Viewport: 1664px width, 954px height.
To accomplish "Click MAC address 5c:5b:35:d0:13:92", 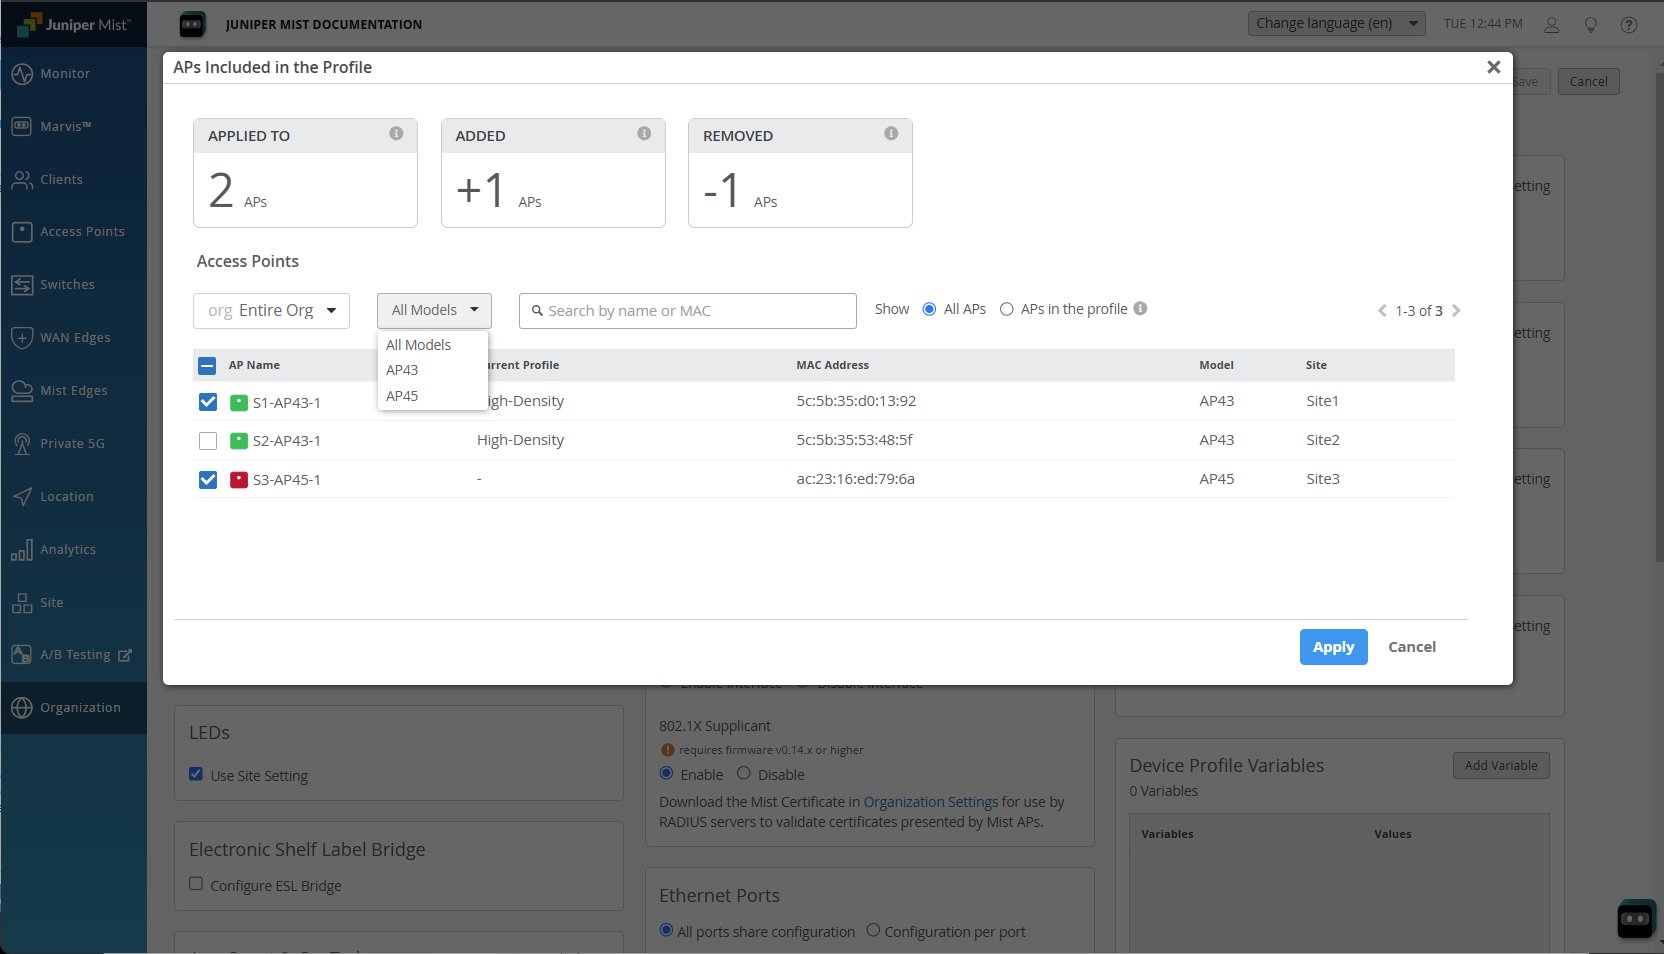I will 856,401.
